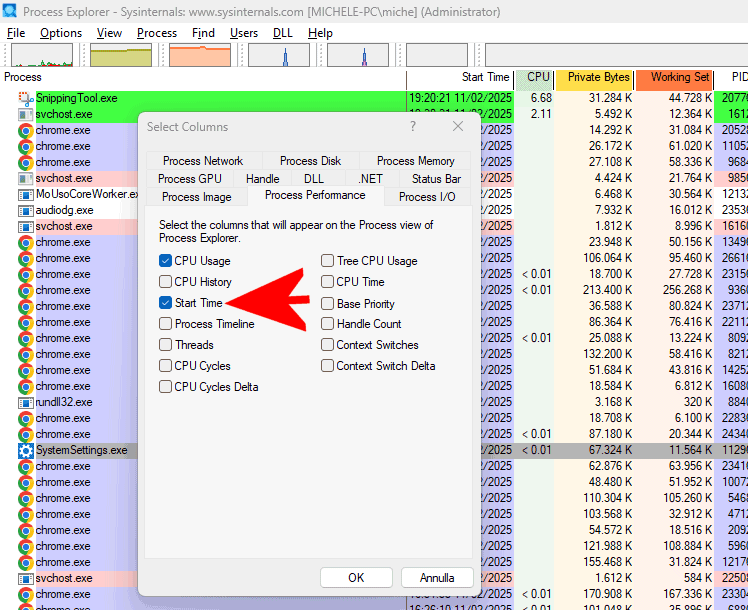
Task: Disable the CPU Usage checkbox
Action: click(x=165, y=260)
